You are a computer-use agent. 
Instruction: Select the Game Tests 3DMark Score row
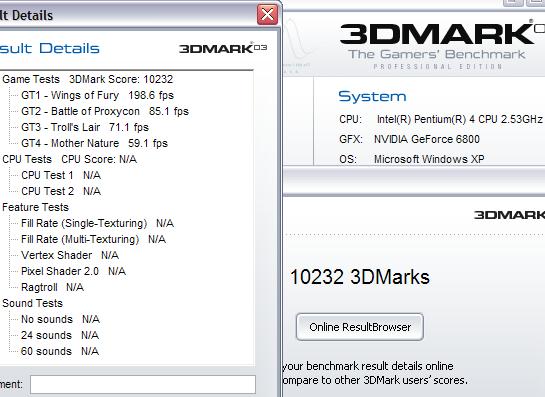[x=88, y=79]
